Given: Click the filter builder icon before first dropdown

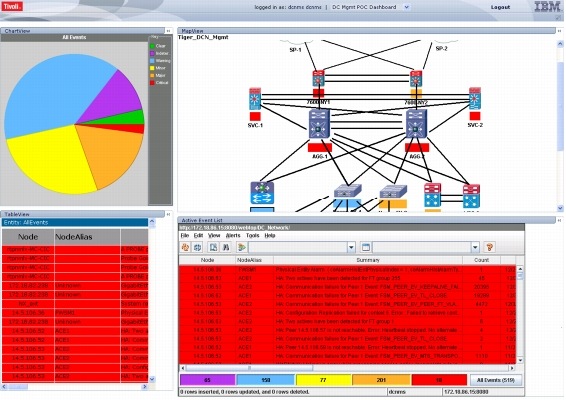Looking at the screenshot, I should pyautogui.click(x=241, y=247).
